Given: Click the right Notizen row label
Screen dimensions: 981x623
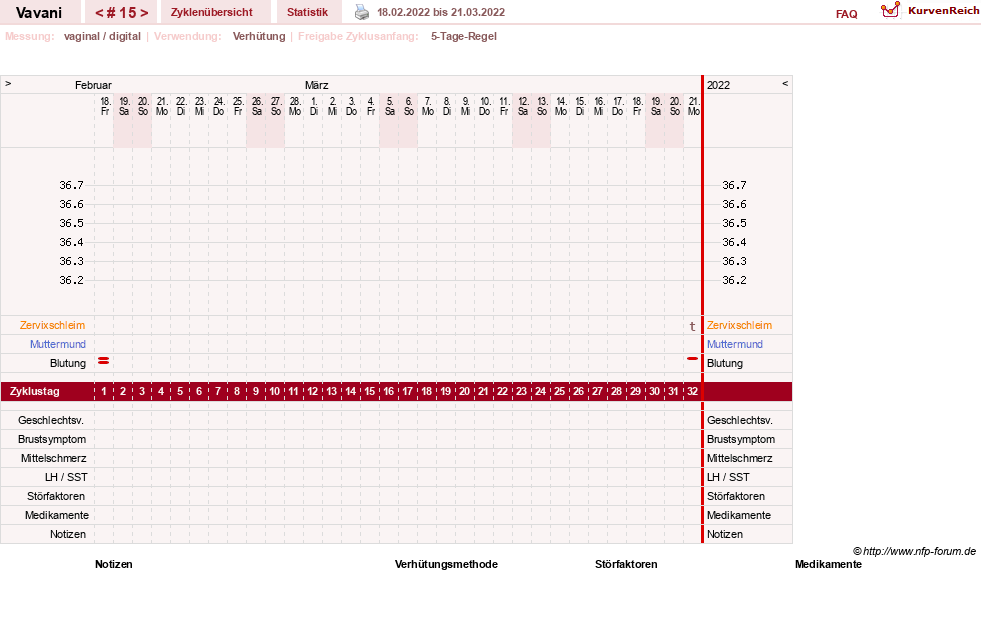Looking at the screenshot, I should [x=725, y=534].
